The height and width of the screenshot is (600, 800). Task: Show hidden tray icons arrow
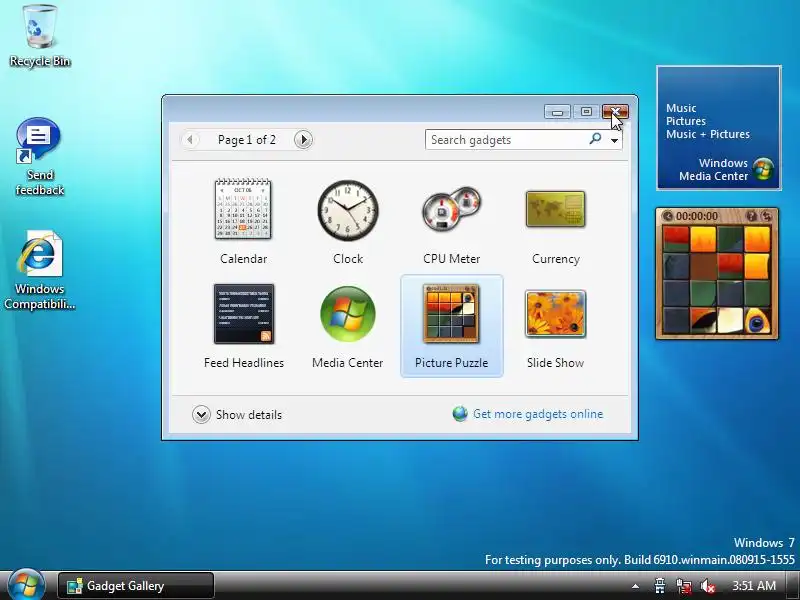point(635,586)
